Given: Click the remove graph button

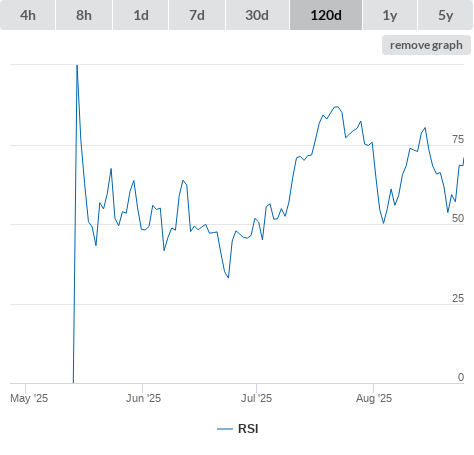Looking at the screenshot, I should [x=426, y=45].
